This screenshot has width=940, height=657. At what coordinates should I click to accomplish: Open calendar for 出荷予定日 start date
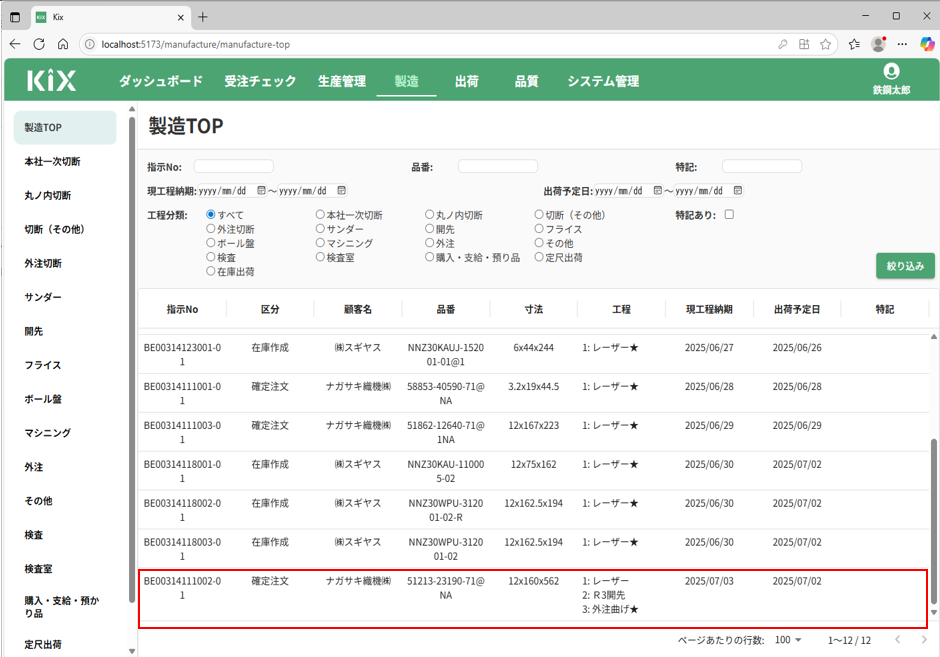(x=658, y=191)
